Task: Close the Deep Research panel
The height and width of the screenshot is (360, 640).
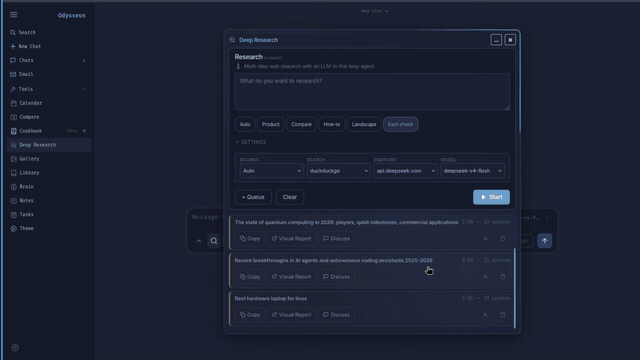Action: [x=510, y=40]
